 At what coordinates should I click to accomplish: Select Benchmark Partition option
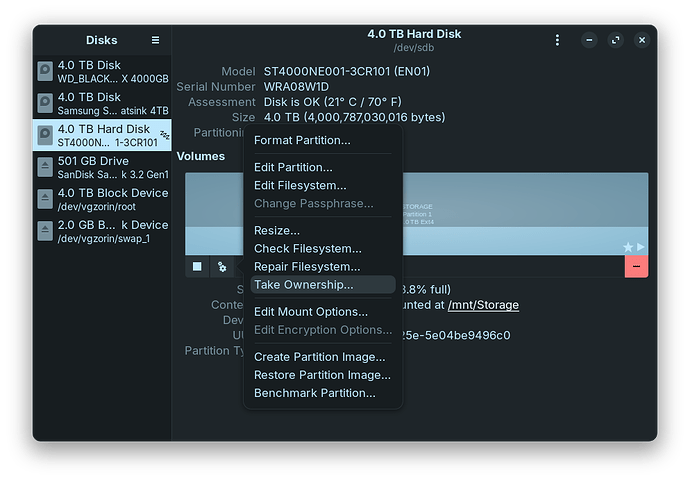(x=314, y=393)
